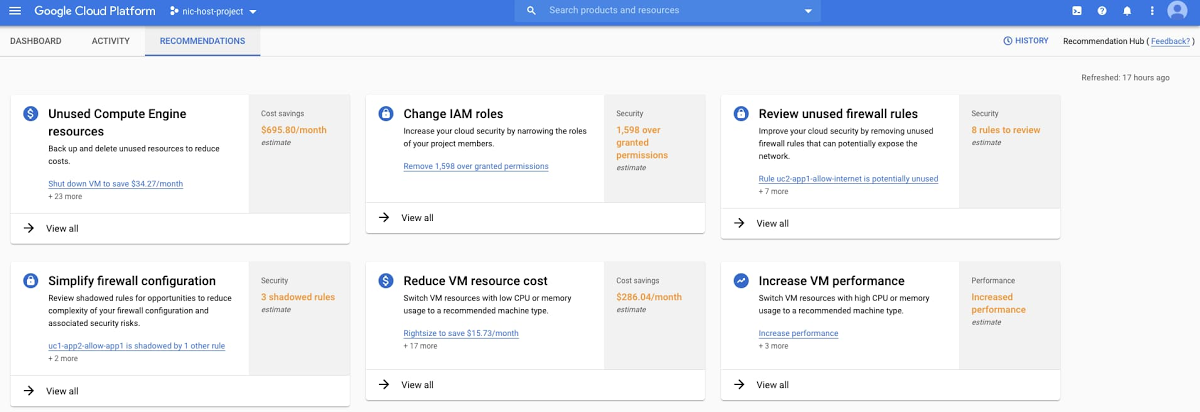This screenshot has width=1200, height=412.
Task: Select the Recommendations tab
Action: [x=202, y=41]
